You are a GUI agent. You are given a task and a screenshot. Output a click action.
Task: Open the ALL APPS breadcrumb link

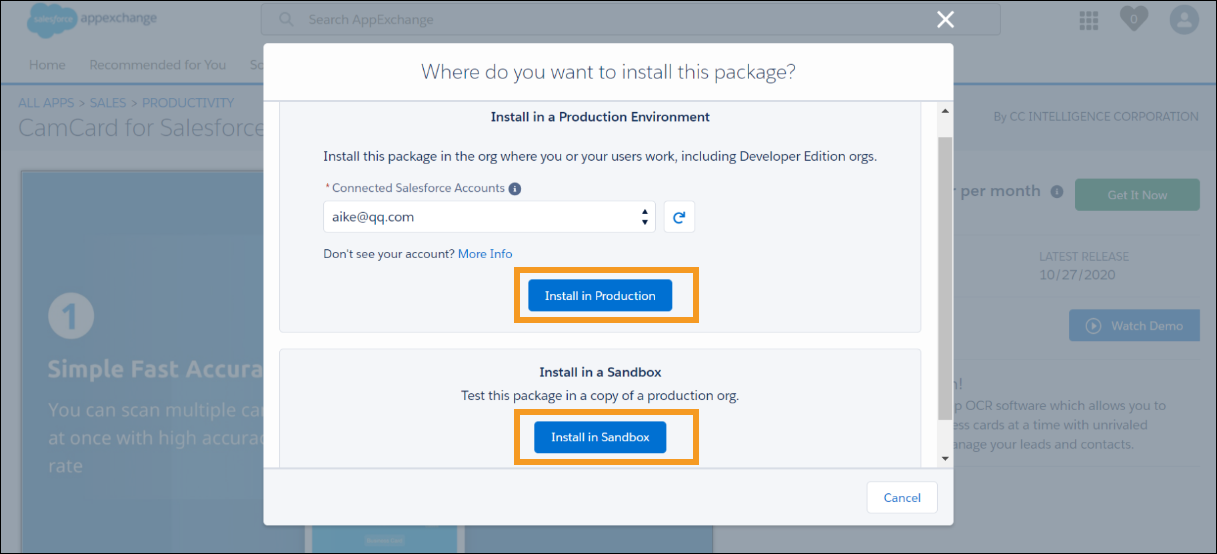coord(47,103)
